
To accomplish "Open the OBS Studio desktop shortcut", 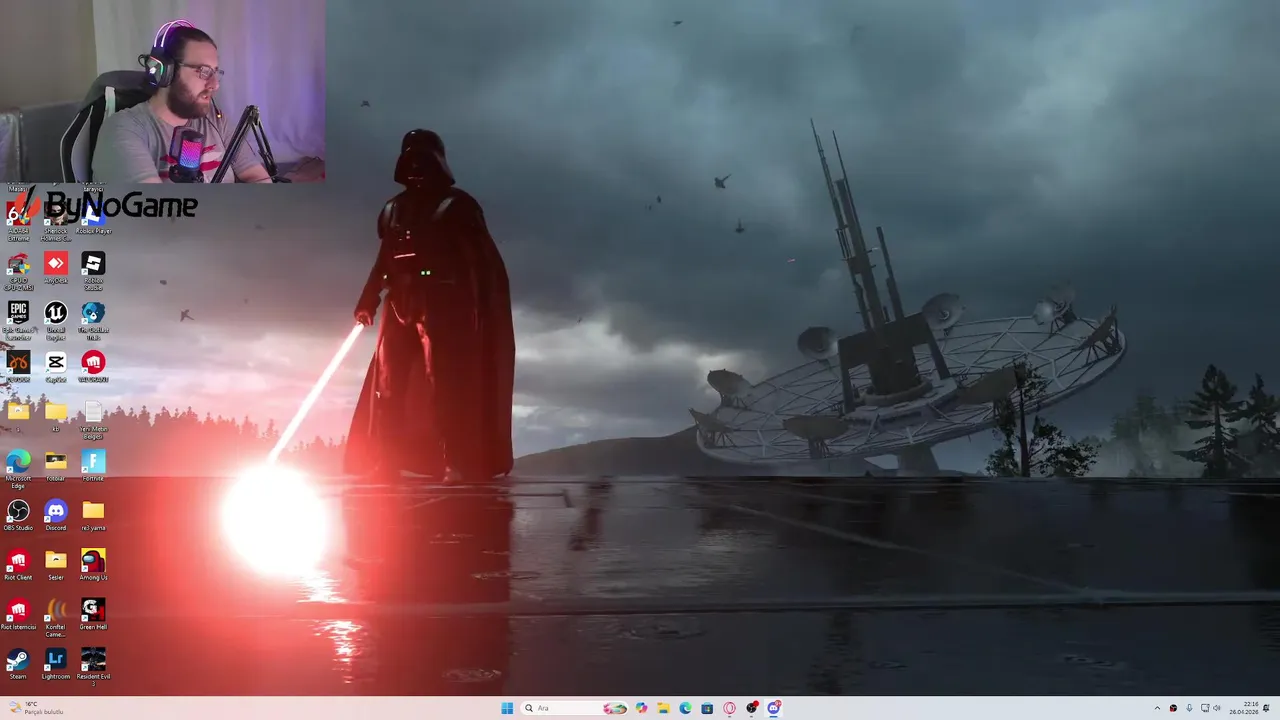I will coord(18,515).
